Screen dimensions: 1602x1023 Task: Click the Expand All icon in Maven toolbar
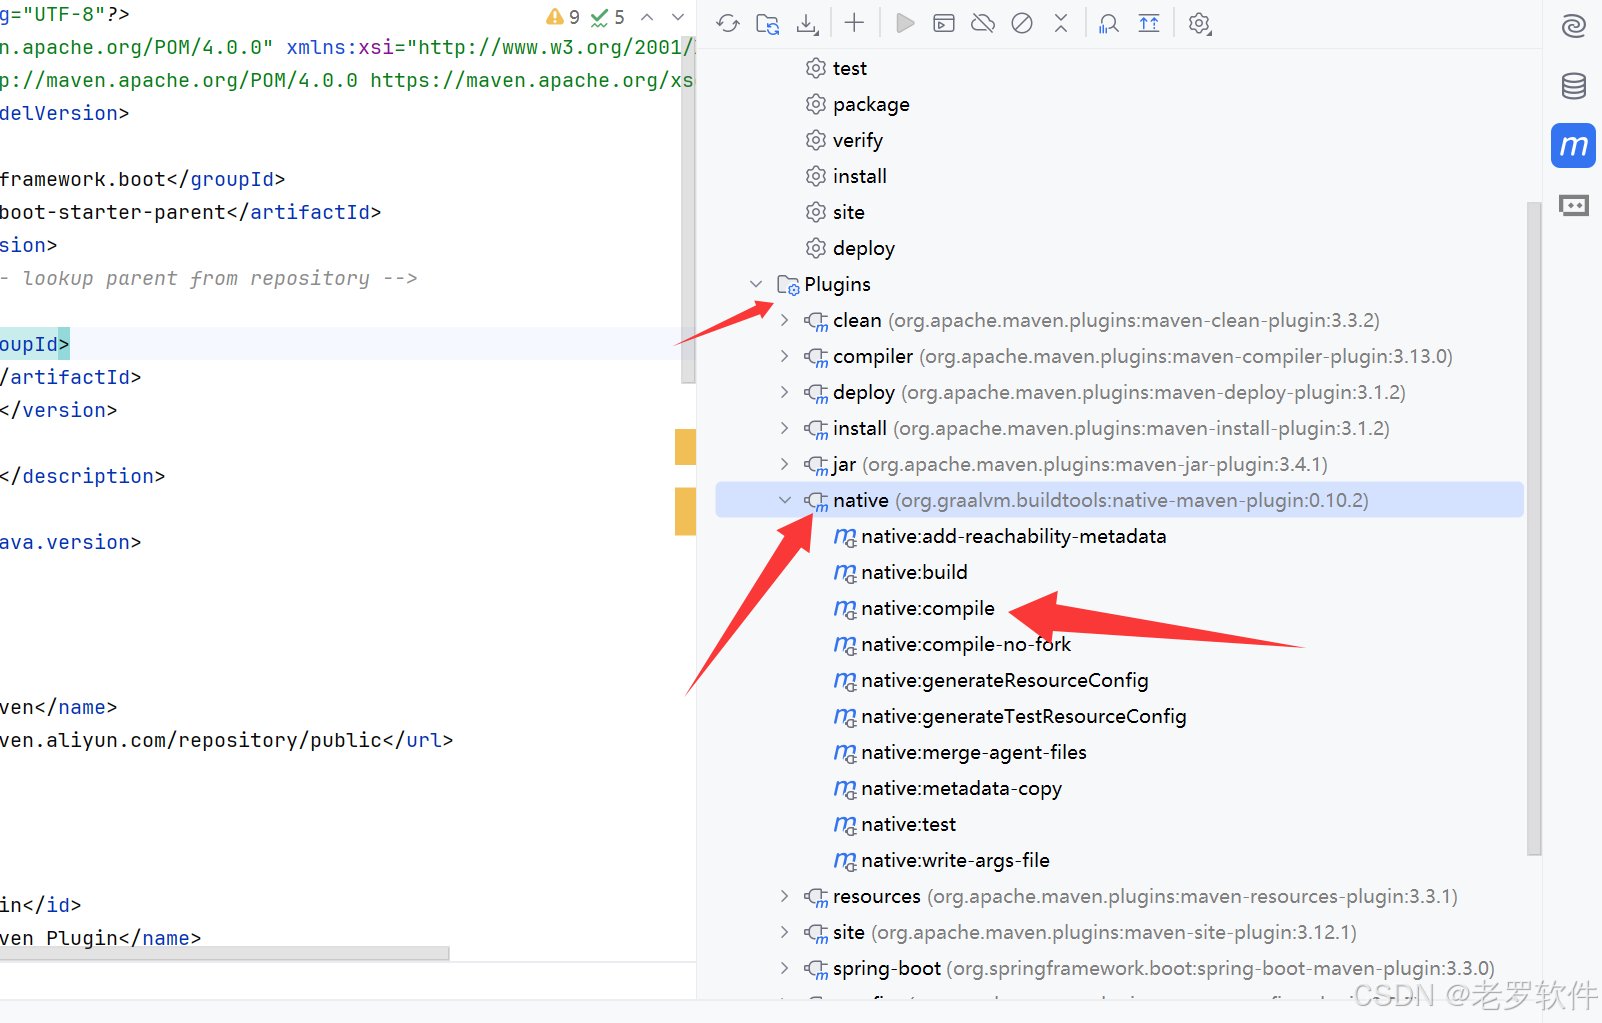(1149, 23)
